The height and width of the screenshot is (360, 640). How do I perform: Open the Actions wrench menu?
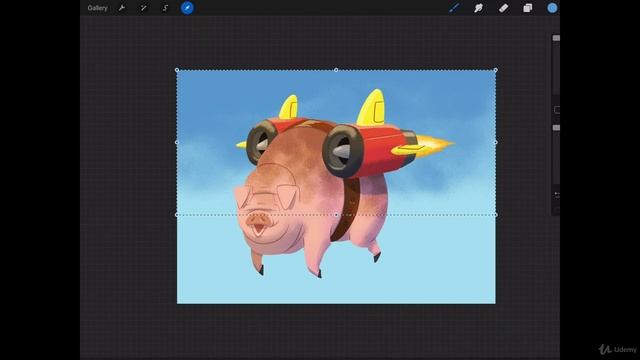[122, 8]
